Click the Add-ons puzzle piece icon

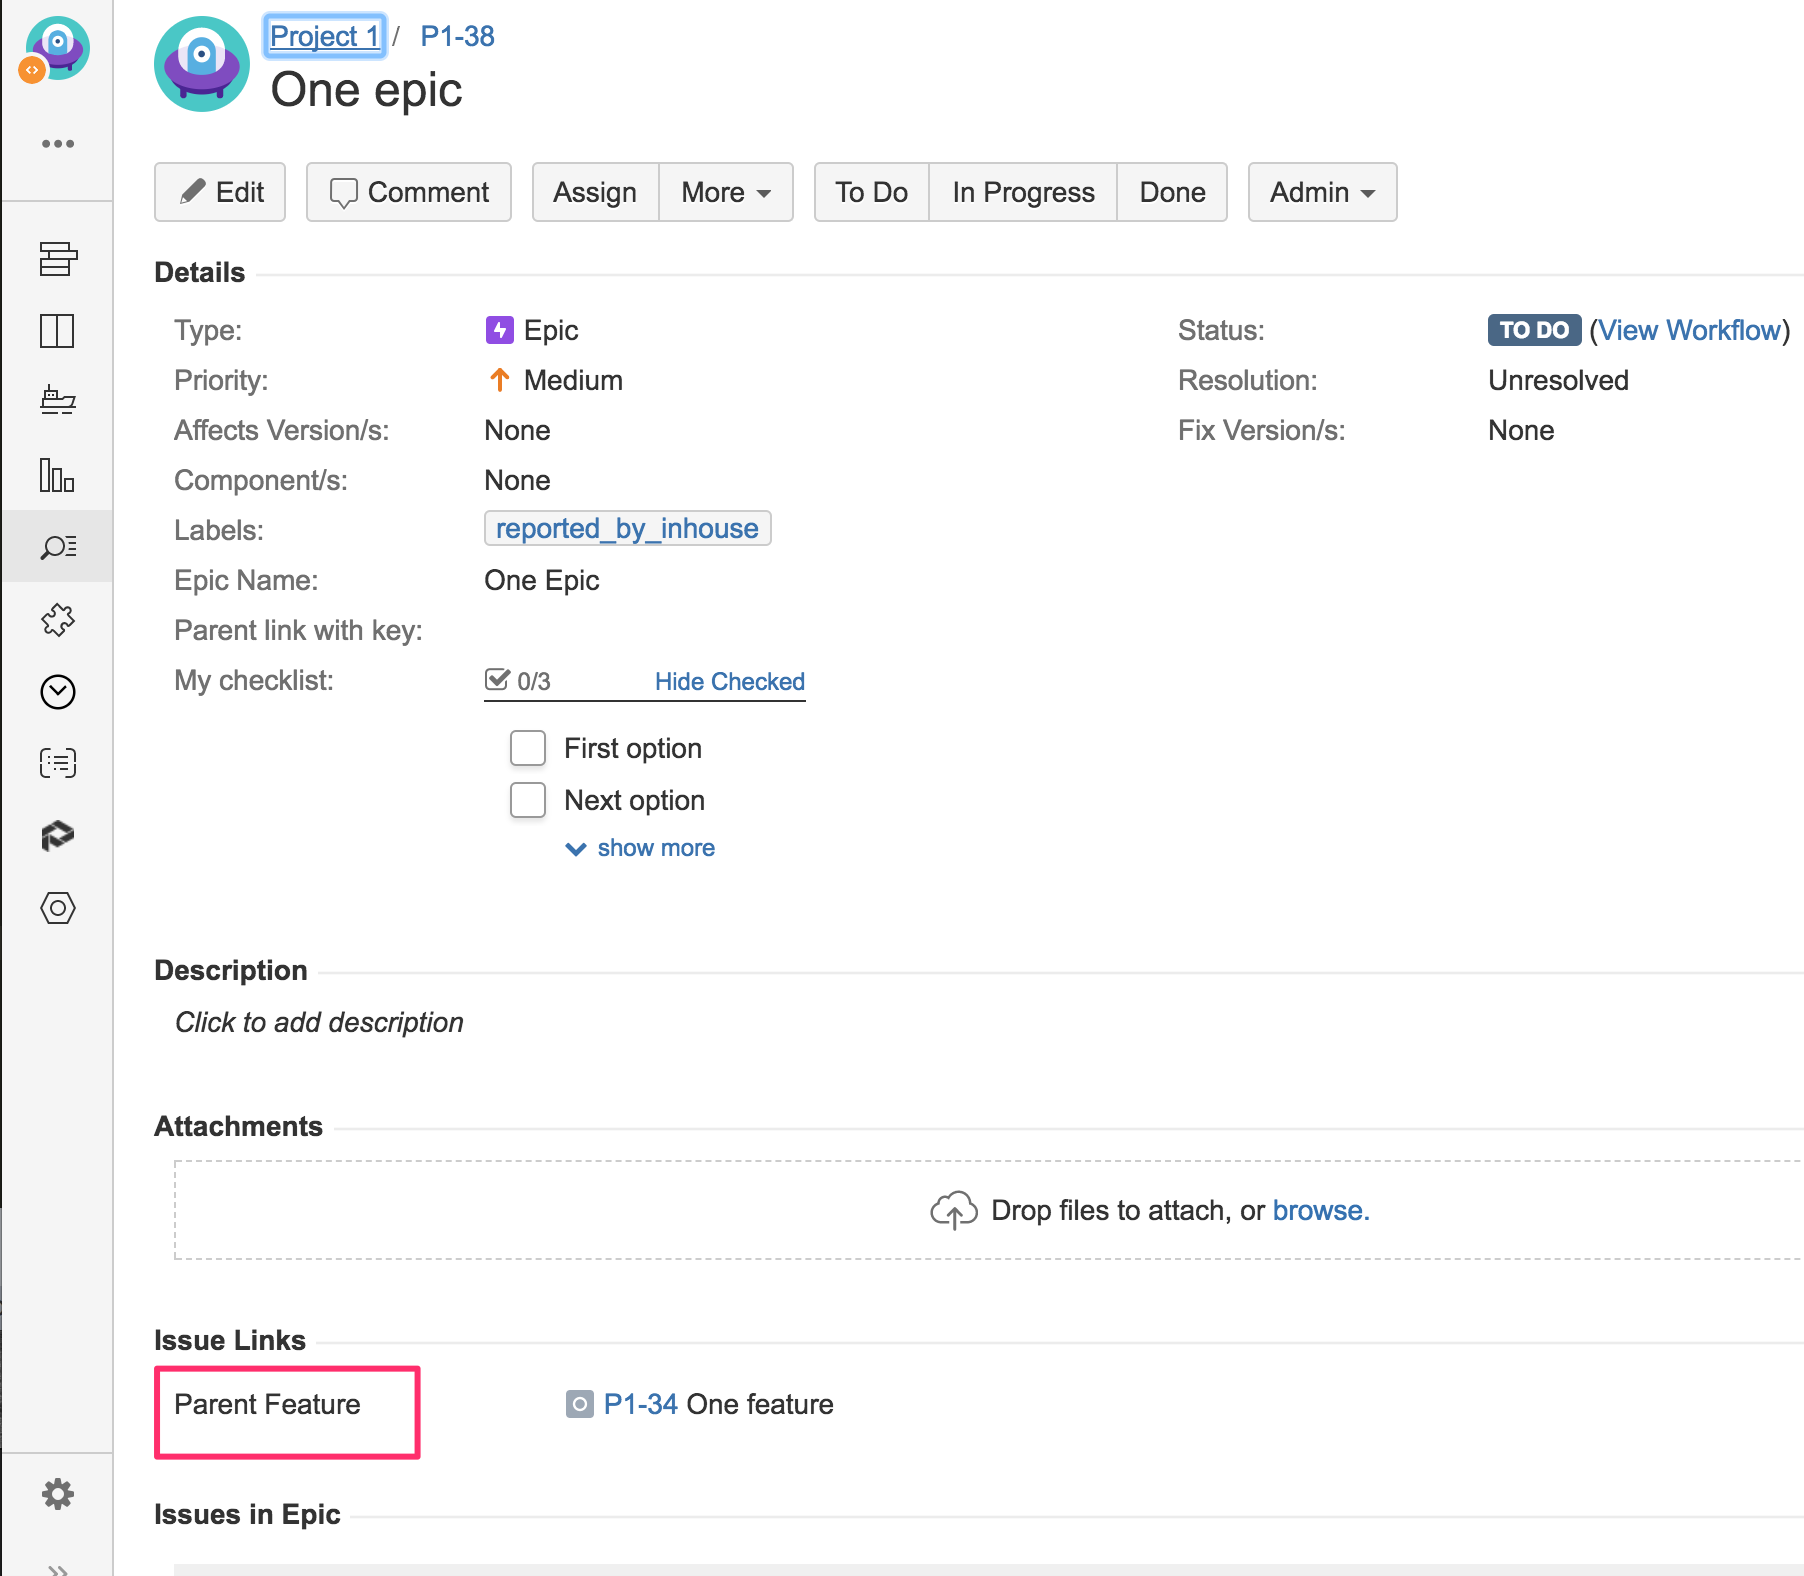pyautogui.click(x=57, y=620)
